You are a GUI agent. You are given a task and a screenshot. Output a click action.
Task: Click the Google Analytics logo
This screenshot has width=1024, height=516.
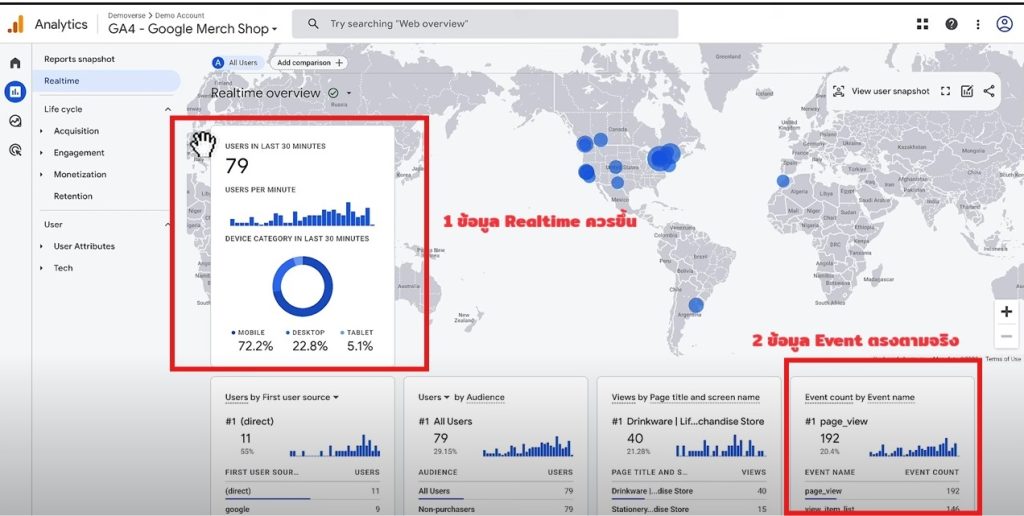pyautogui.click(x=16, y=25)
